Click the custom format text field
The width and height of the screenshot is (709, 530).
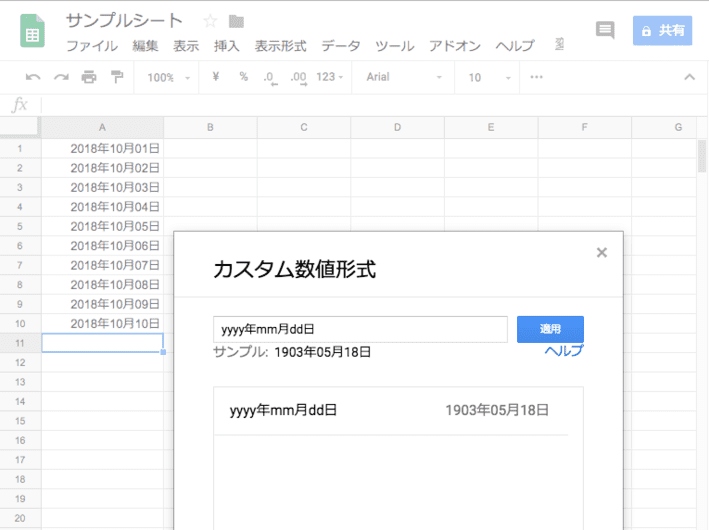360,329
